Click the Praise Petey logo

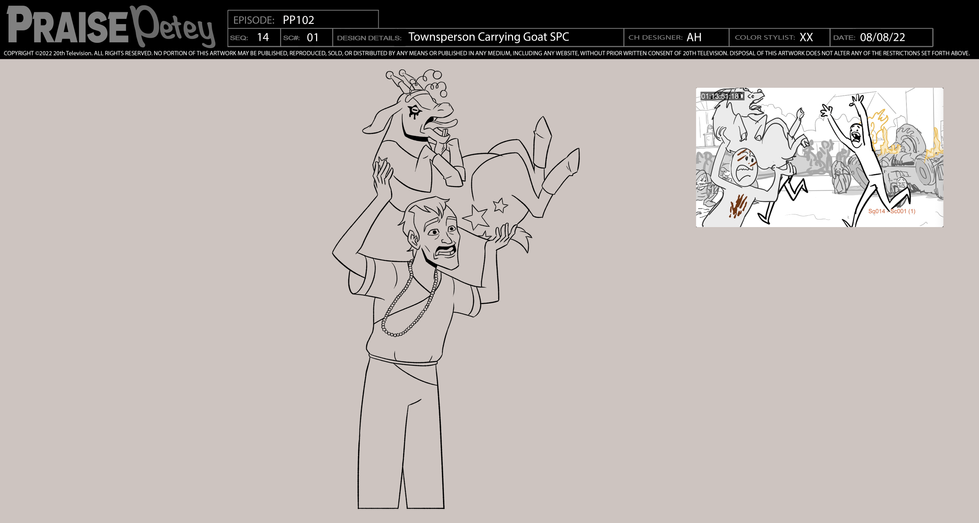[111, 26]
